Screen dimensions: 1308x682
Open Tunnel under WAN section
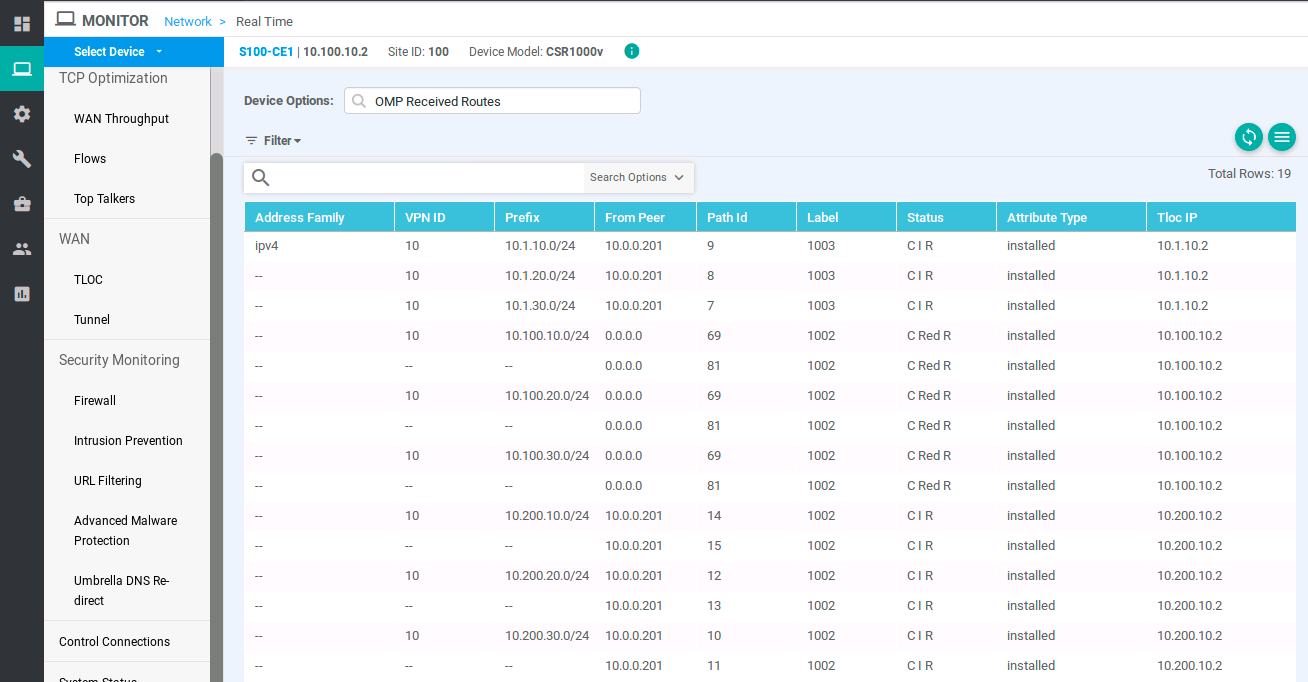pyautogui.click(x=92, y=320)
